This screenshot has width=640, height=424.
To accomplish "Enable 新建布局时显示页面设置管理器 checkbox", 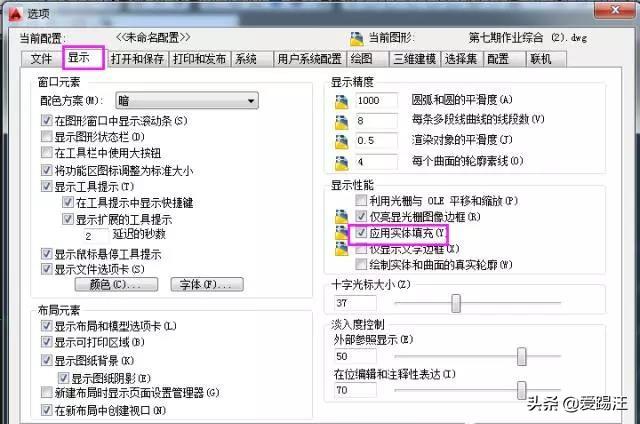I will point(47,393).
